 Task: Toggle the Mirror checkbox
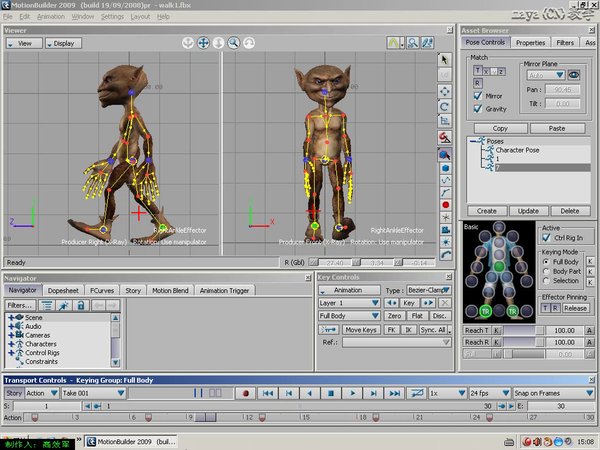[478, 96]
